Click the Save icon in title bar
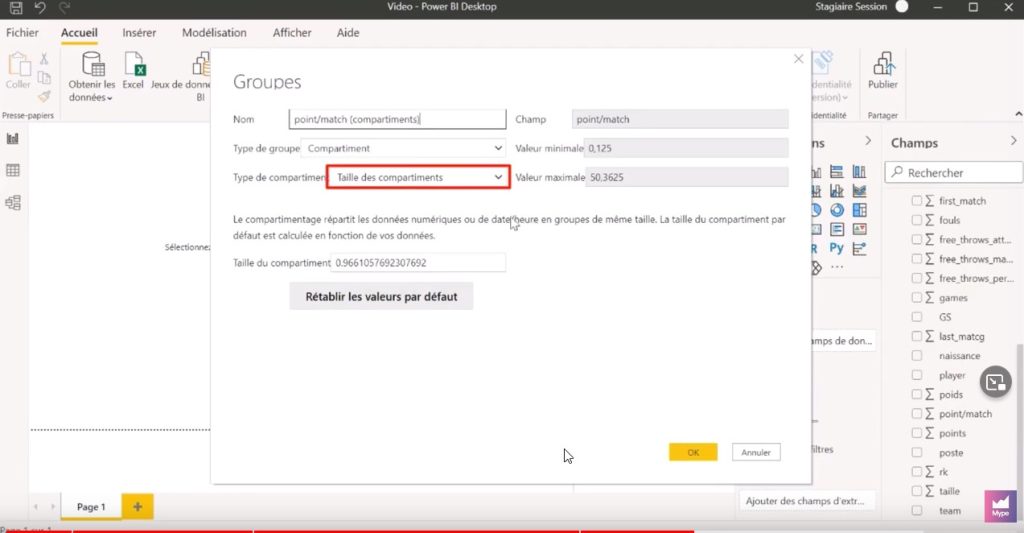The height and width of the screenshot is (533, 1024). click(x=16, y=8)
